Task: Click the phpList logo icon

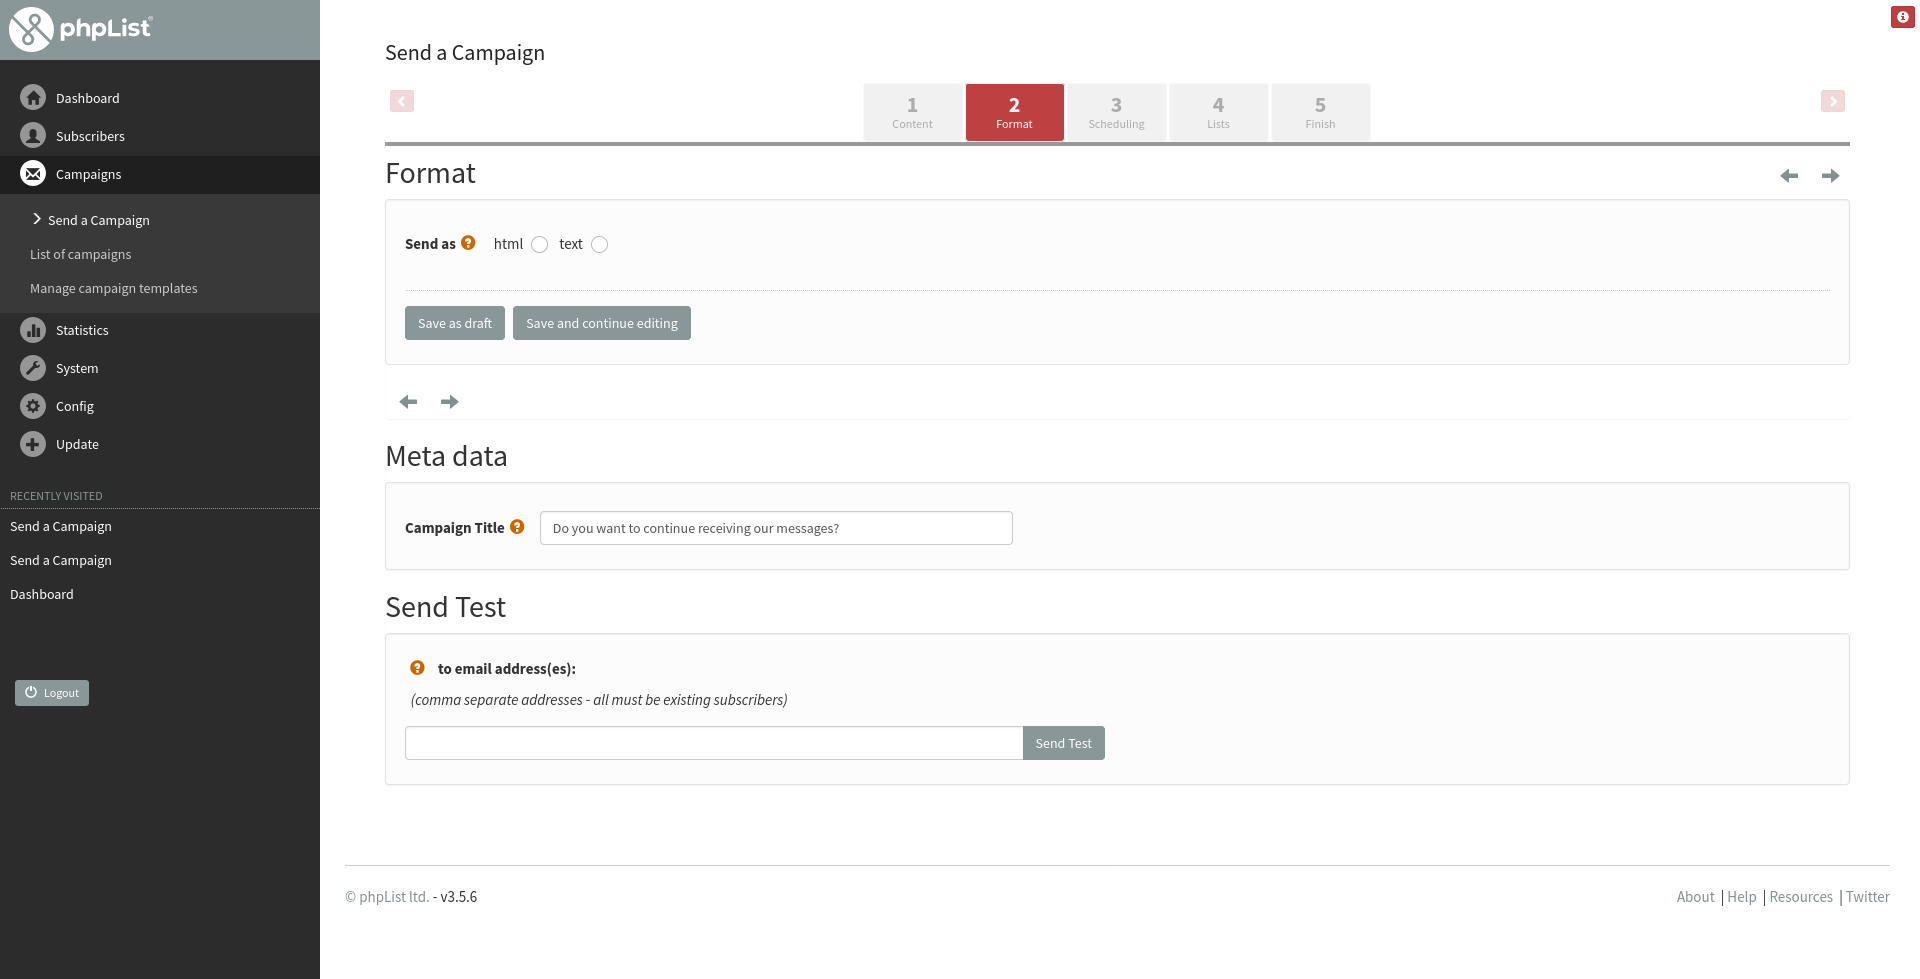Action: [31, 29]
